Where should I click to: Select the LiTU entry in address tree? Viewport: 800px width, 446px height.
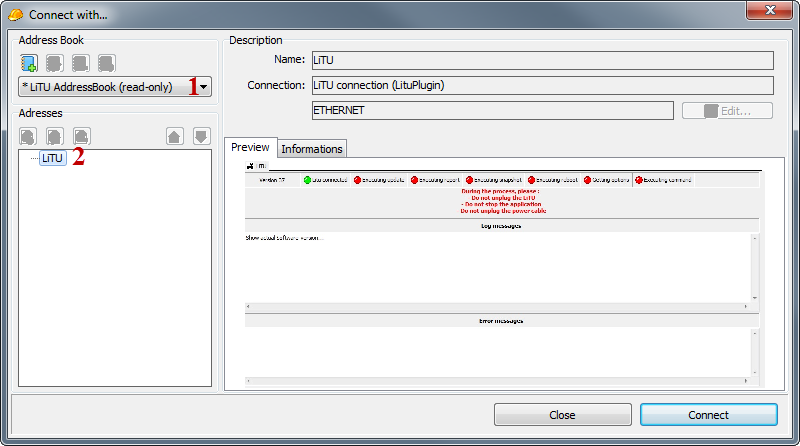[53, 158]
